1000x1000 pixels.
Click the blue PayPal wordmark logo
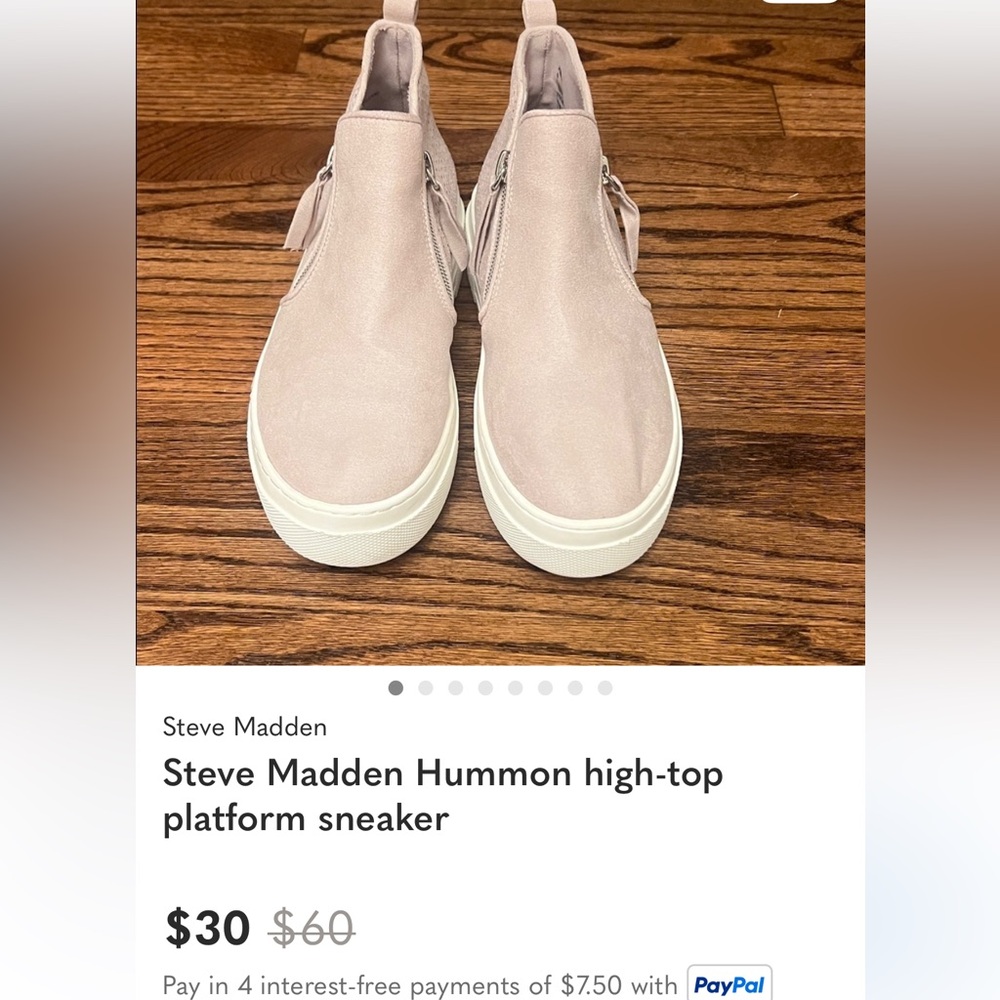coord(729,984)
